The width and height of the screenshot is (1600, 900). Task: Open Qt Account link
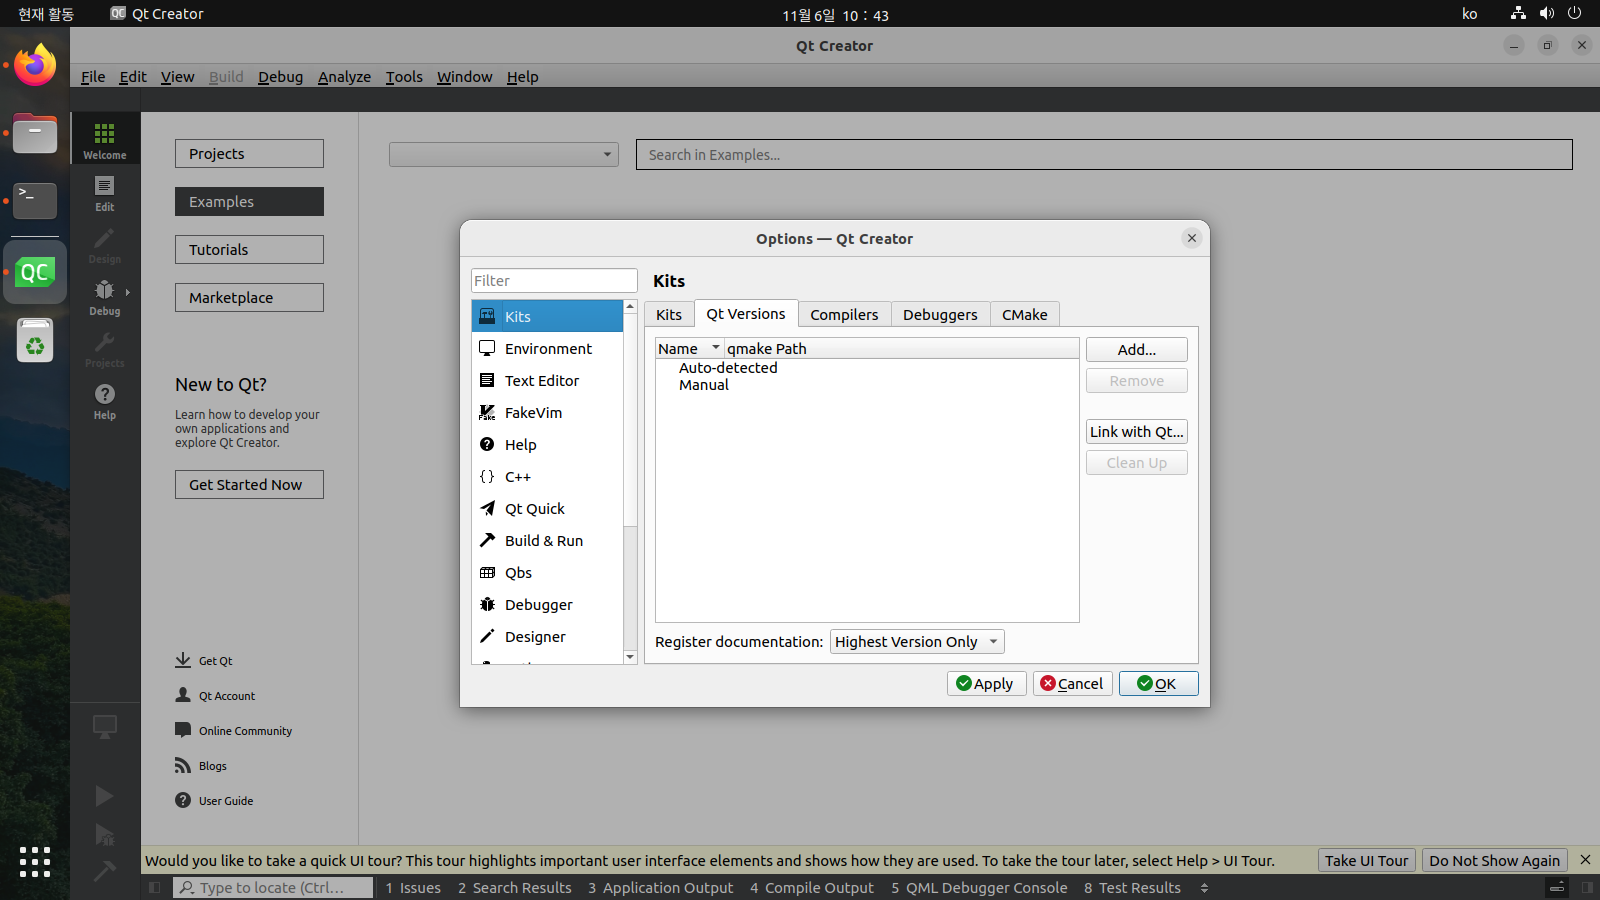[x=226, y=696]
